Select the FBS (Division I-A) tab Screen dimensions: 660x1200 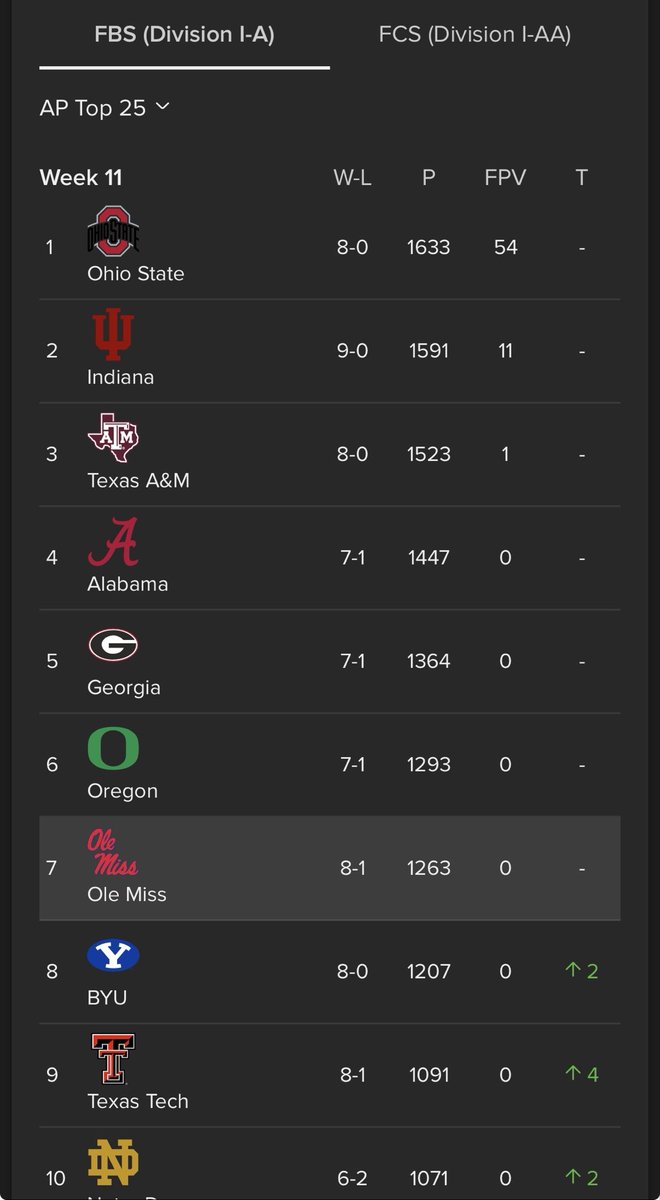184,34
